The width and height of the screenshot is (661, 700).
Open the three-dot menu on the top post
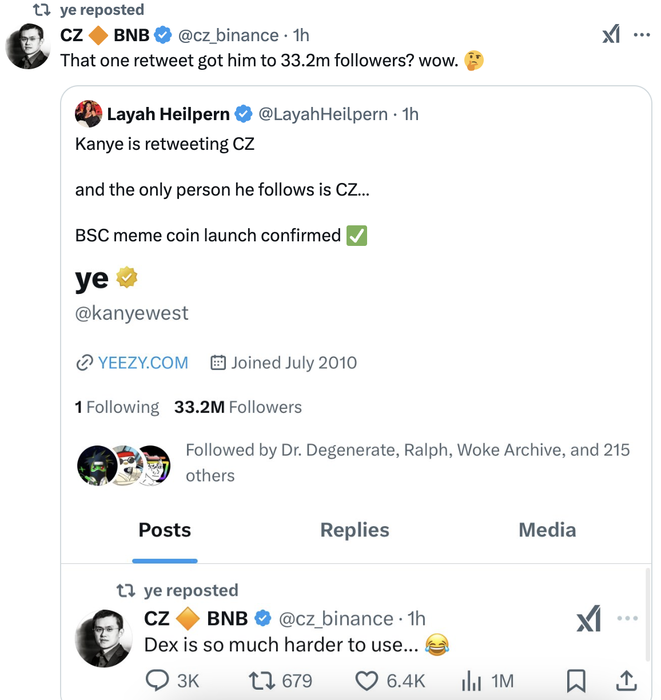coord(642,35)
